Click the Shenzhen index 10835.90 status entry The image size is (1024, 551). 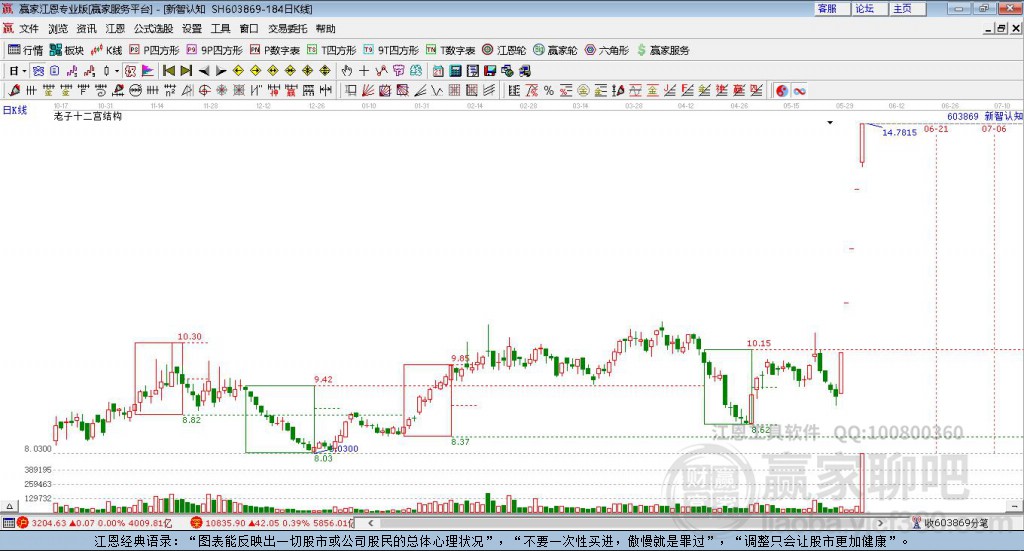(271, 523)
